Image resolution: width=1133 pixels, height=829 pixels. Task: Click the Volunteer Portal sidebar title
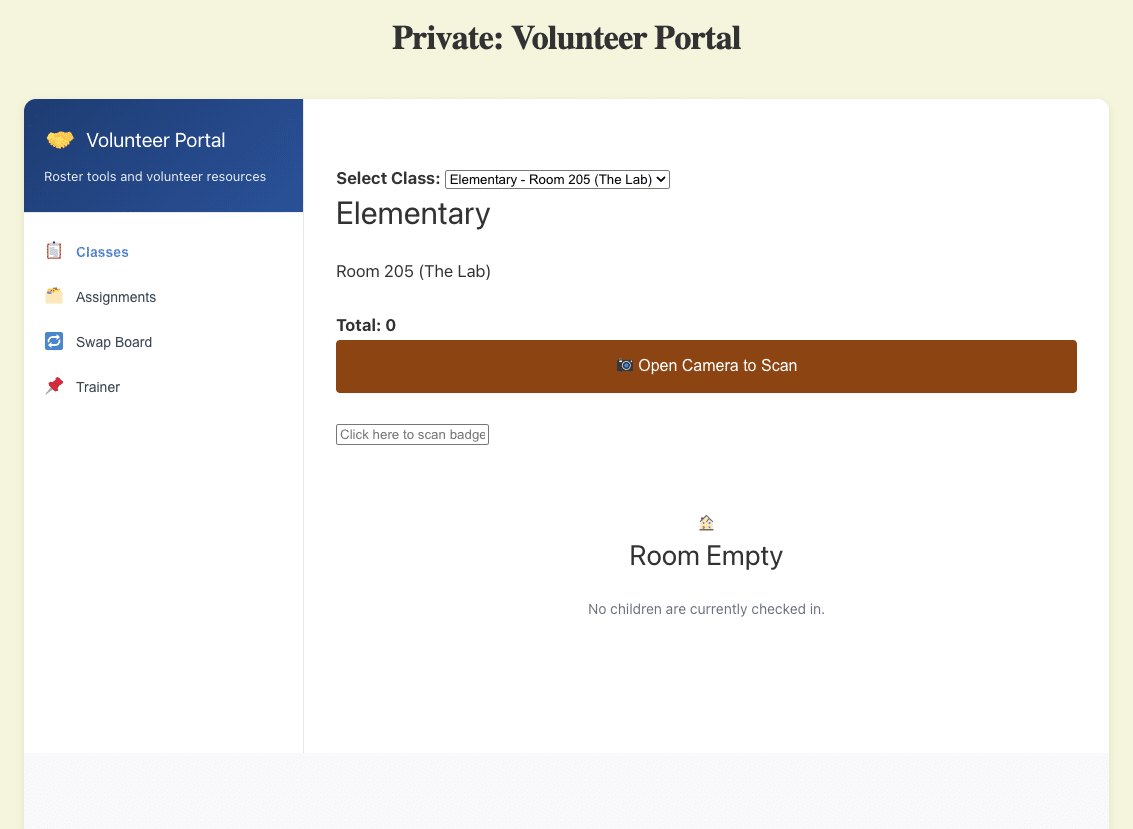156,140
